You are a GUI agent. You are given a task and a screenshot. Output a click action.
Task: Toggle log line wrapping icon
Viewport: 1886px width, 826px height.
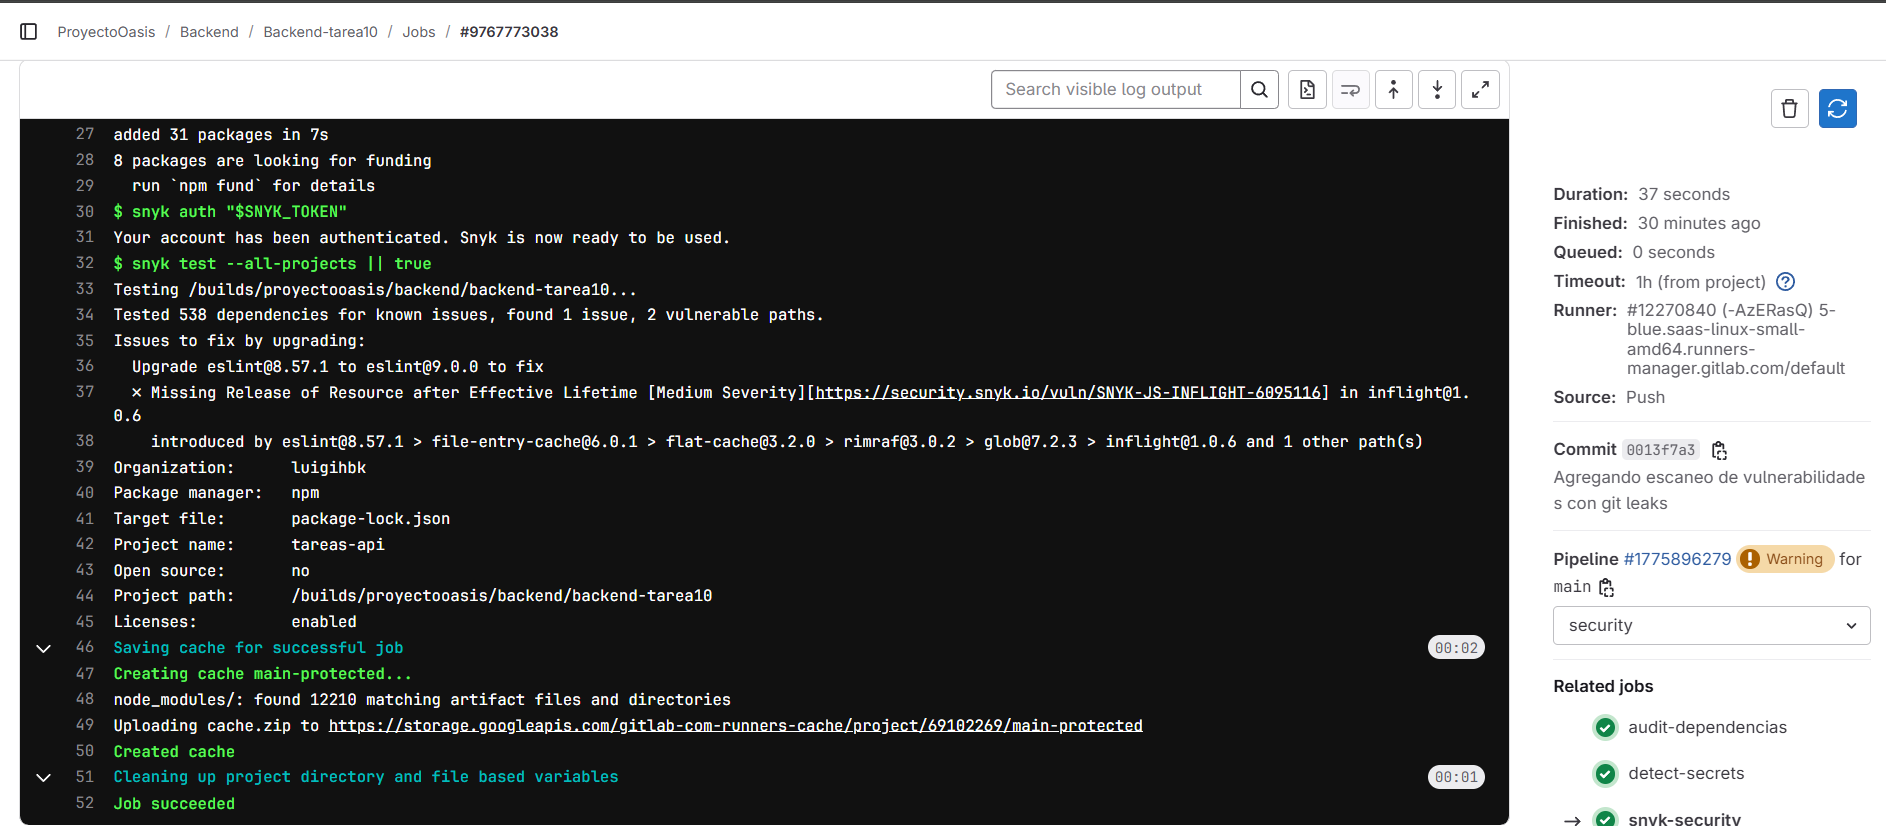pyautogui.click(x=1350, y=90)
